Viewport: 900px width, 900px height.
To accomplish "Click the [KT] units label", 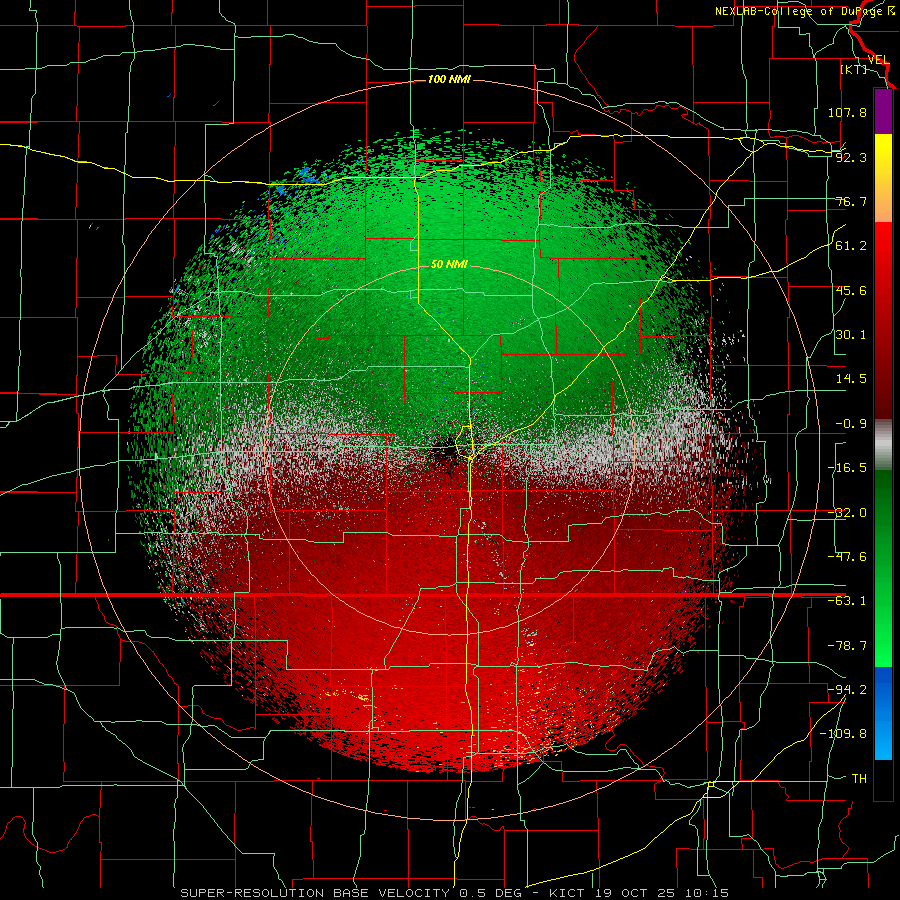I will [x=854, y=69].
